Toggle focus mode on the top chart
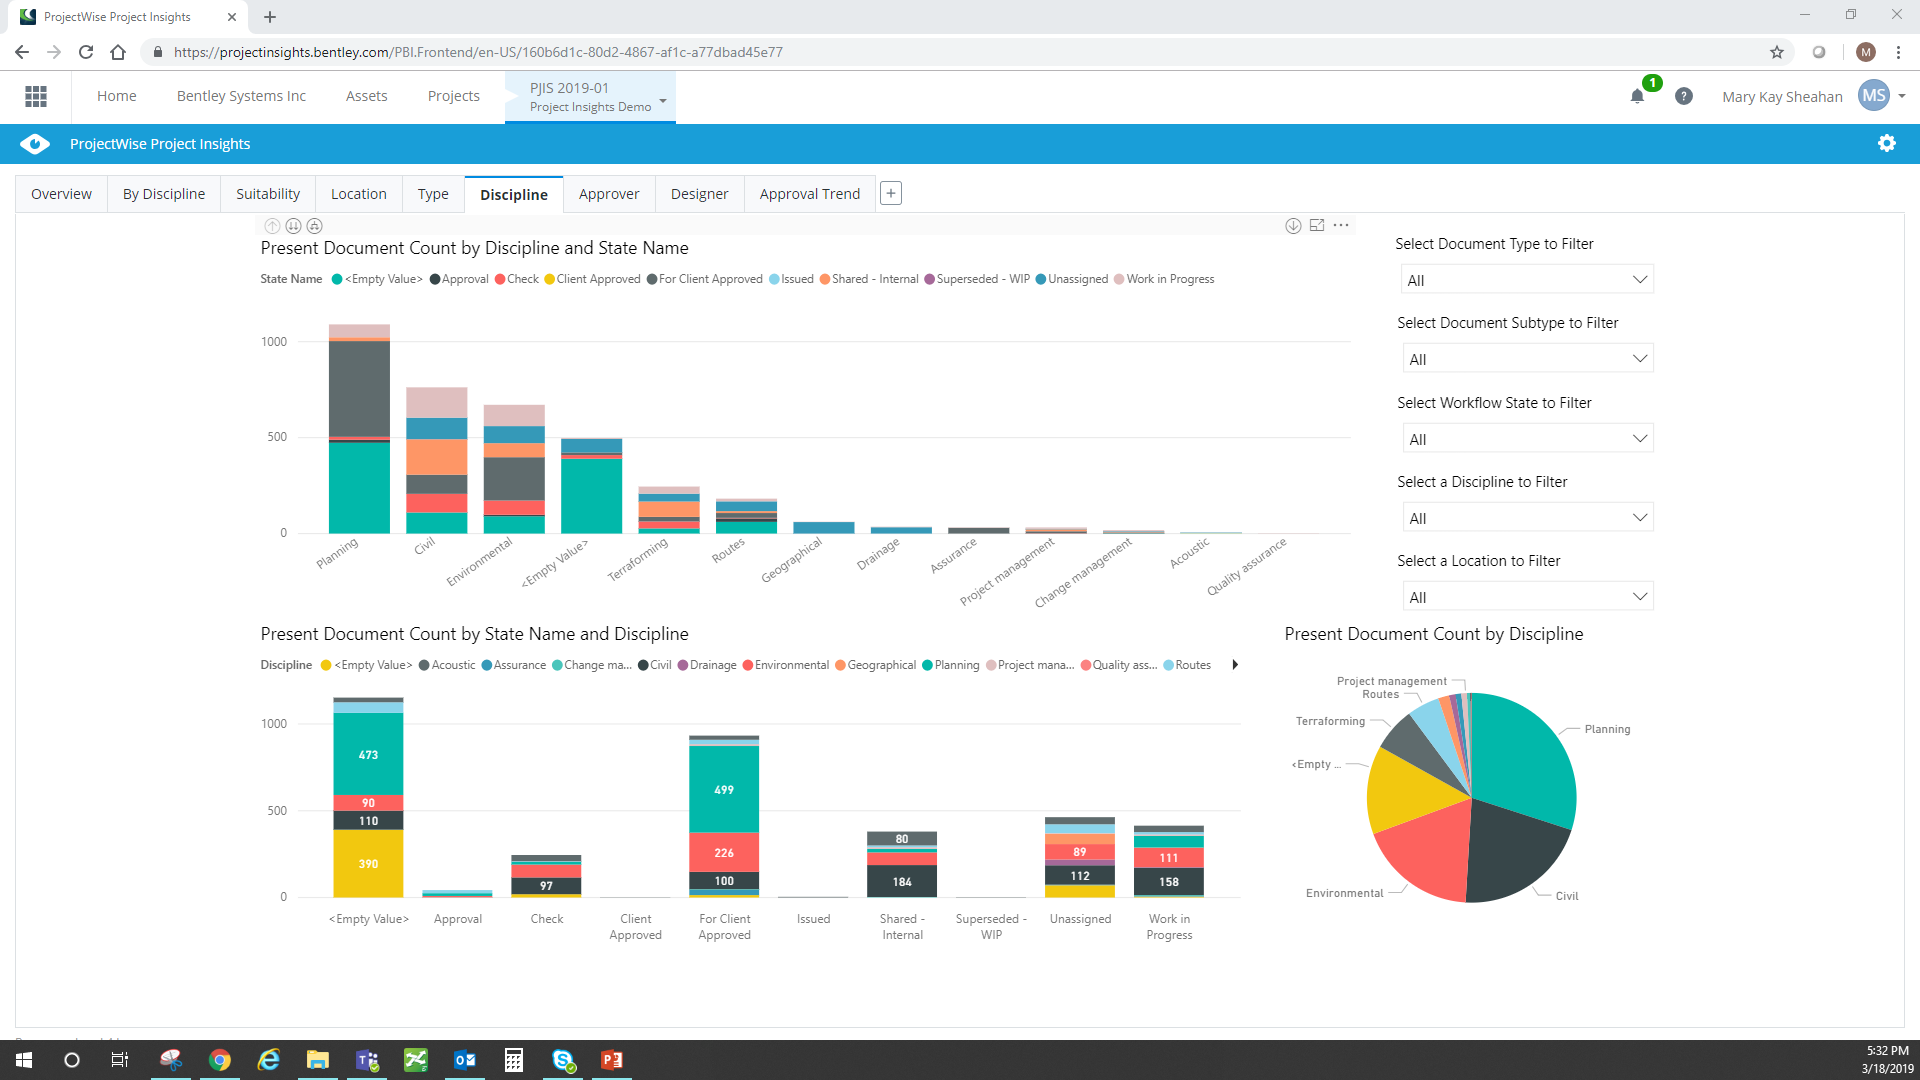Screen dimensions: 1920x1080 pyautogui.click(x=1317, y=226)
